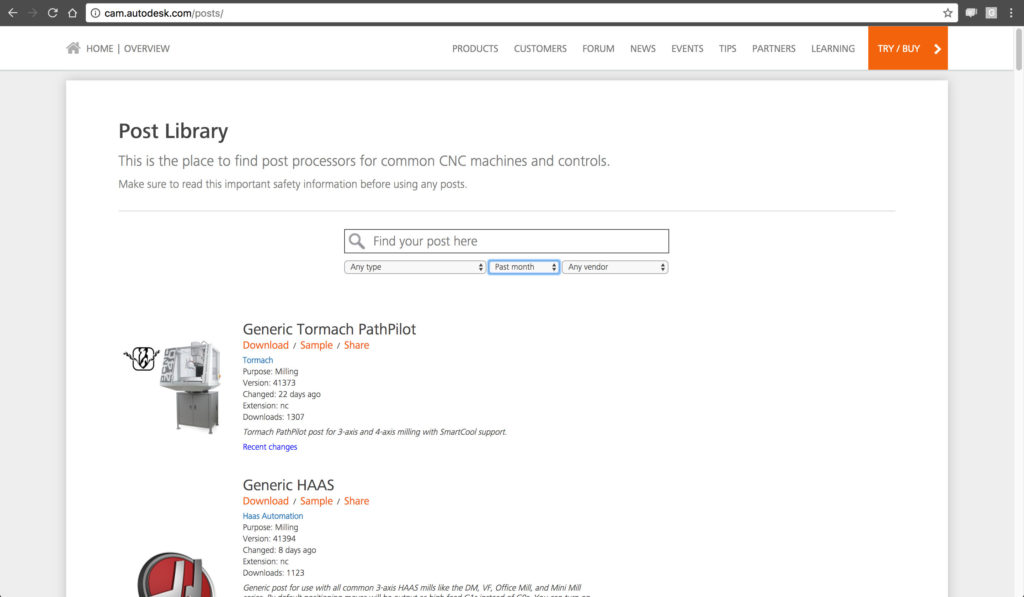
Task: Select the 'Changed: 8 days ago' text
Action: click(279, 550)
